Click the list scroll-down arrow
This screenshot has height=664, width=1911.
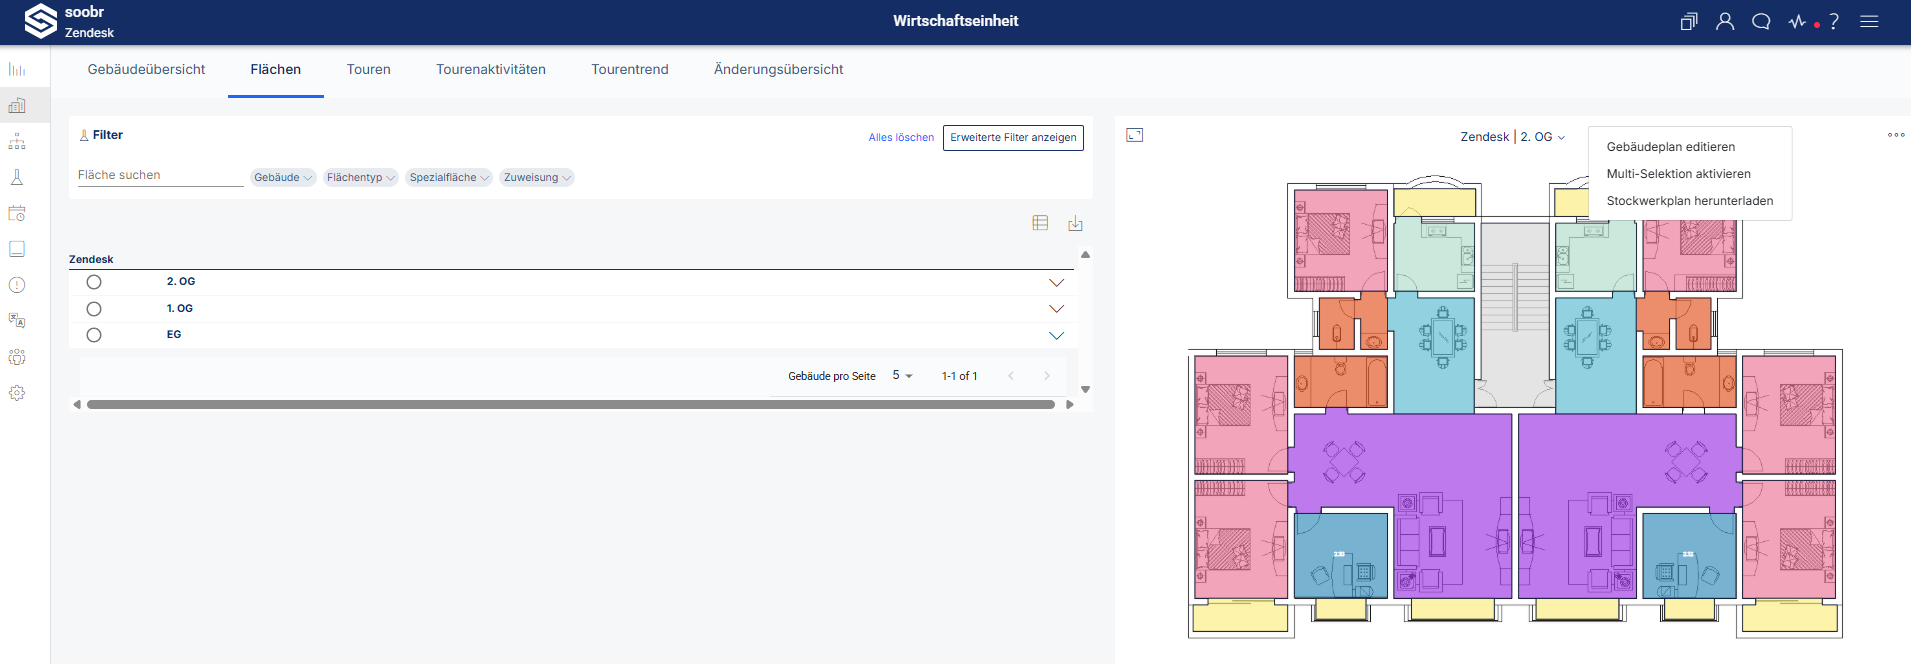pyautogui.click(x=1085, y=390)
